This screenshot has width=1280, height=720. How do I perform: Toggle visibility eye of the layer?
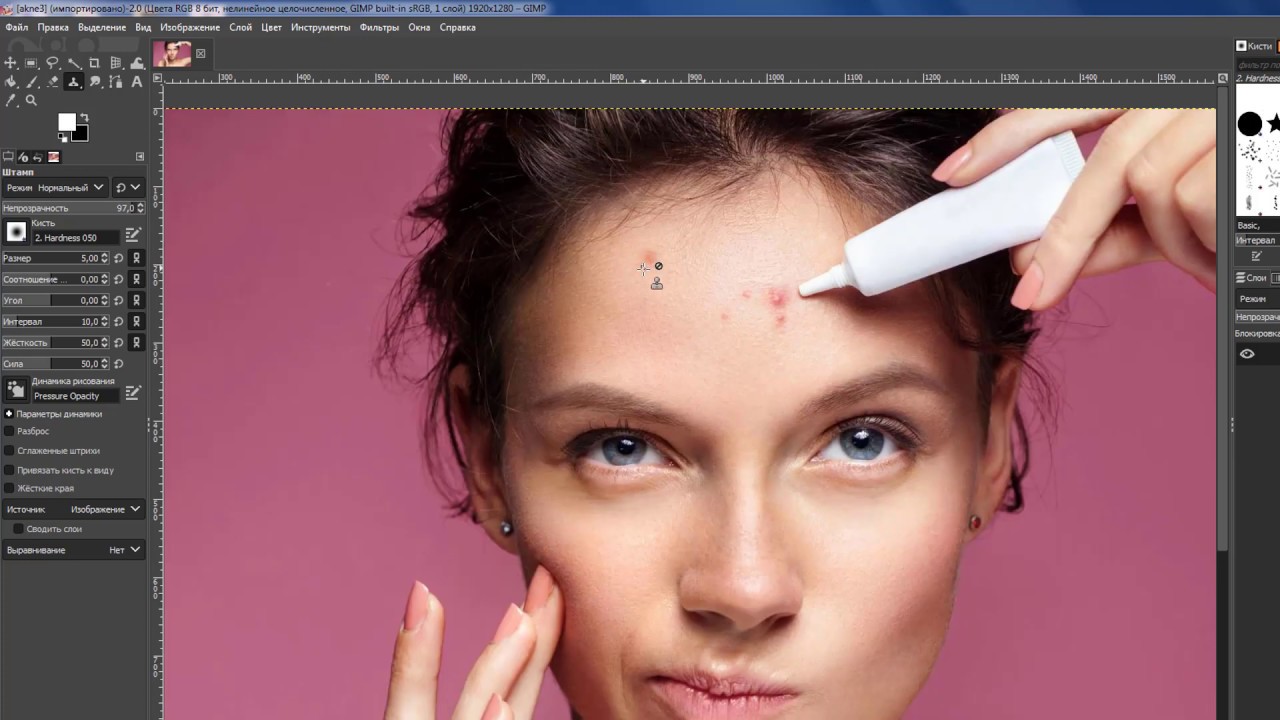1247,354
